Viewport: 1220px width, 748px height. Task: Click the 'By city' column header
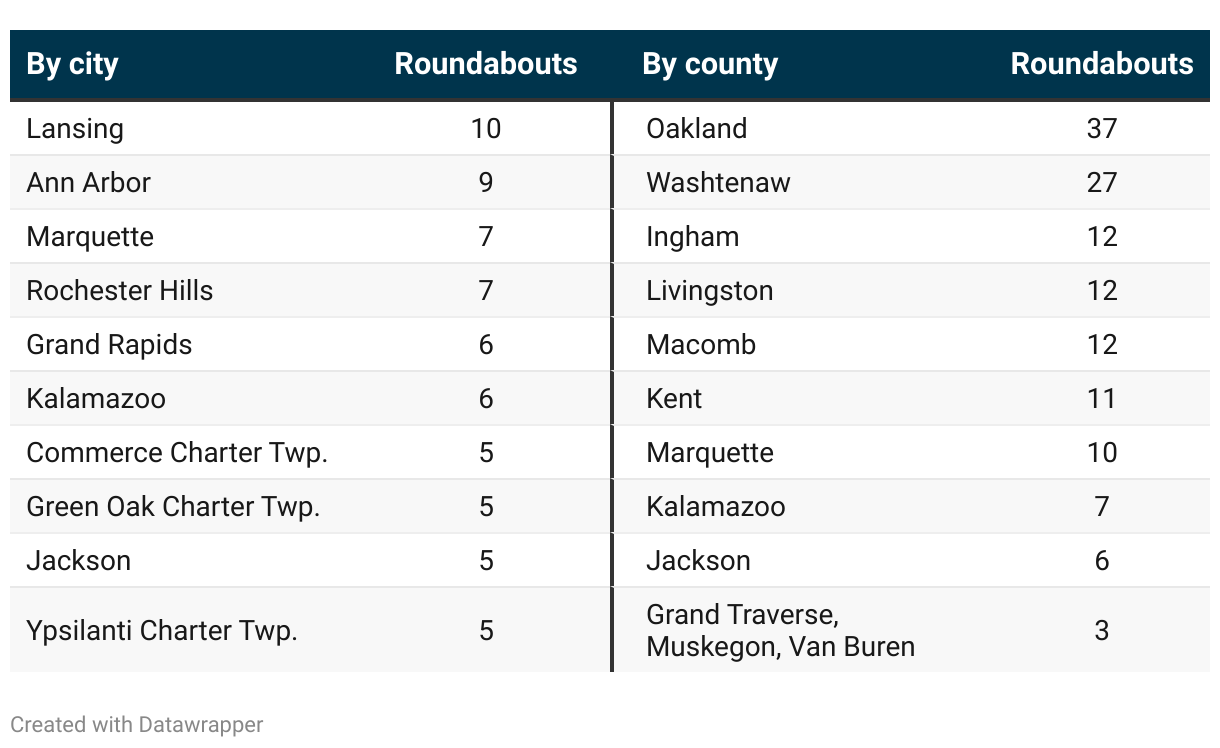[x=72, y=65]
